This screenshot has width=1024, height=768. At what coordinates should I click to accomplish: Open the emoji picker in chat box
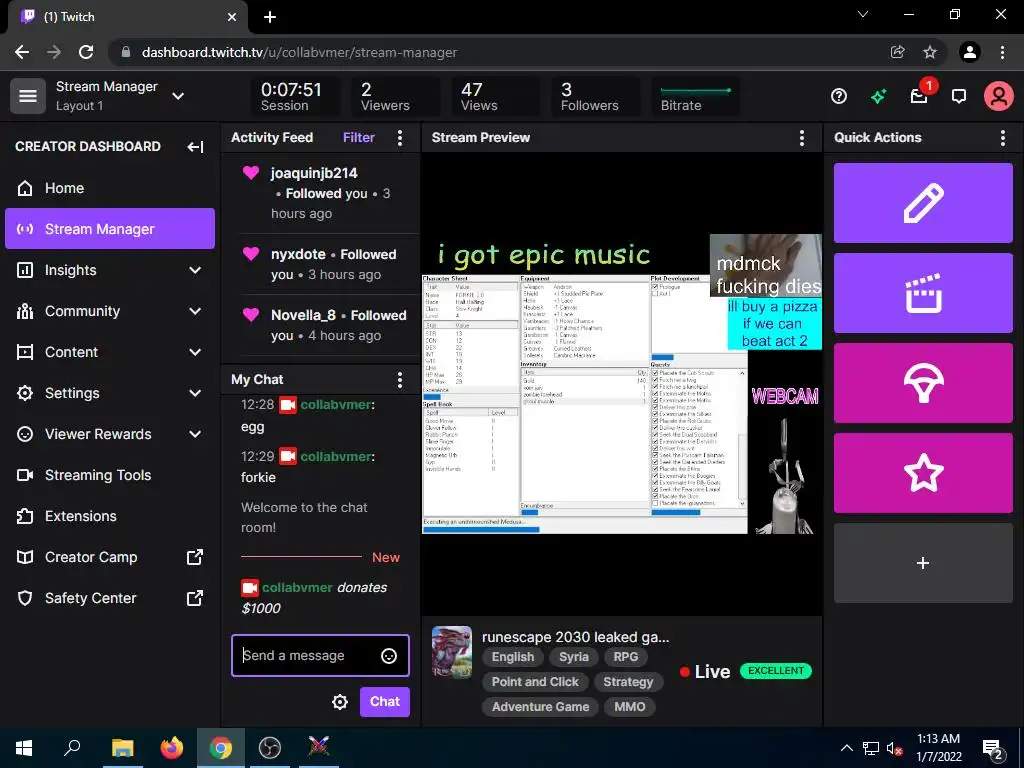point(389,656)
